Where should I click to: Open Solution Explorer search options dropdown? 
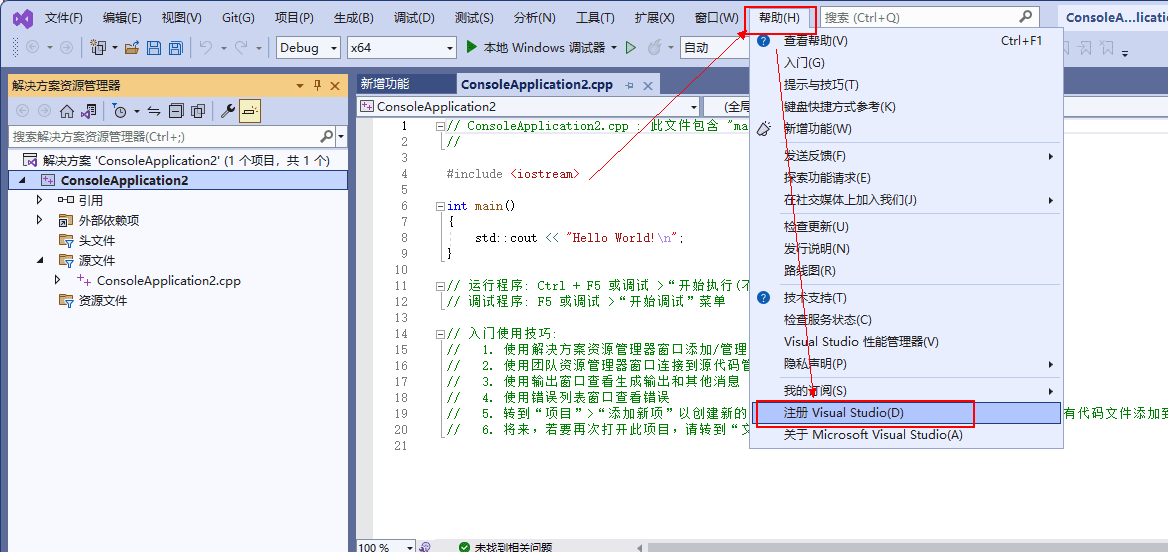pos(342,137)
